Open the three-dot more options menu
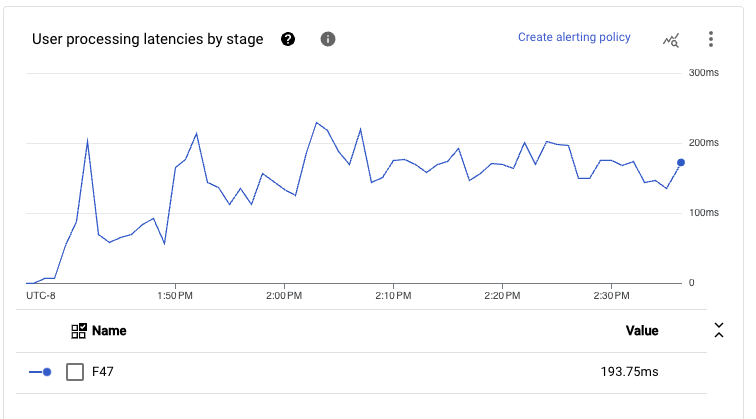Image resolution: width=756 pixels, height=419 pixels. coord(711,39)
